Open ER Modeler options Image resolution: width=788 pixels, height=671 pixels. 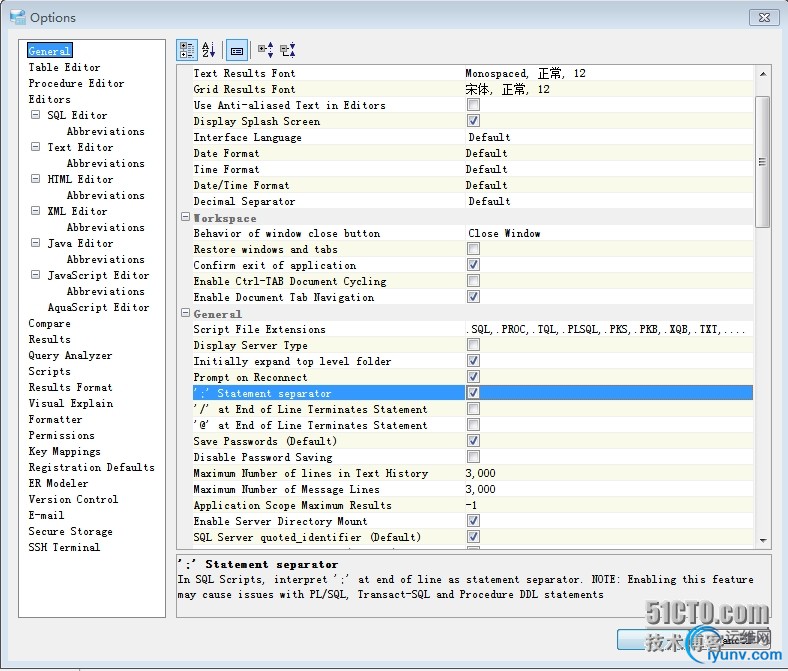tap(58, 484)
